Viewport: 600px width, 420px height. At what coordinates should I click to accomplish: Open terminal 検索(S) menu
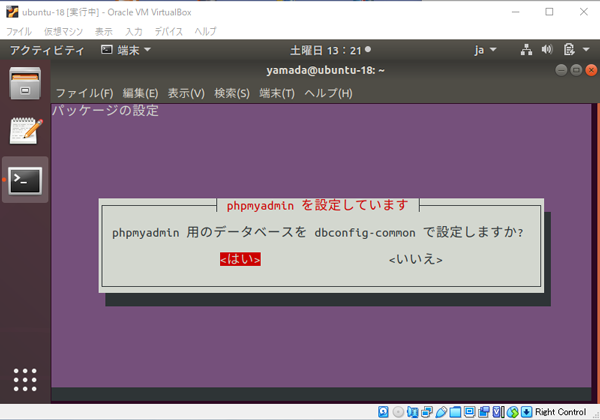(x=232, y=93)
